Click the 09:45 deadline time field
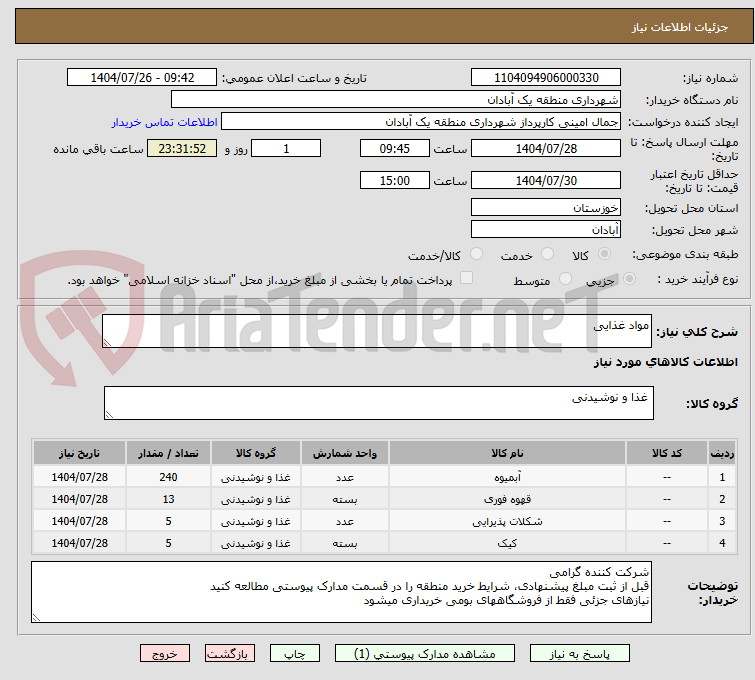Screen dimensions: 755x680 tap(395, 148)
